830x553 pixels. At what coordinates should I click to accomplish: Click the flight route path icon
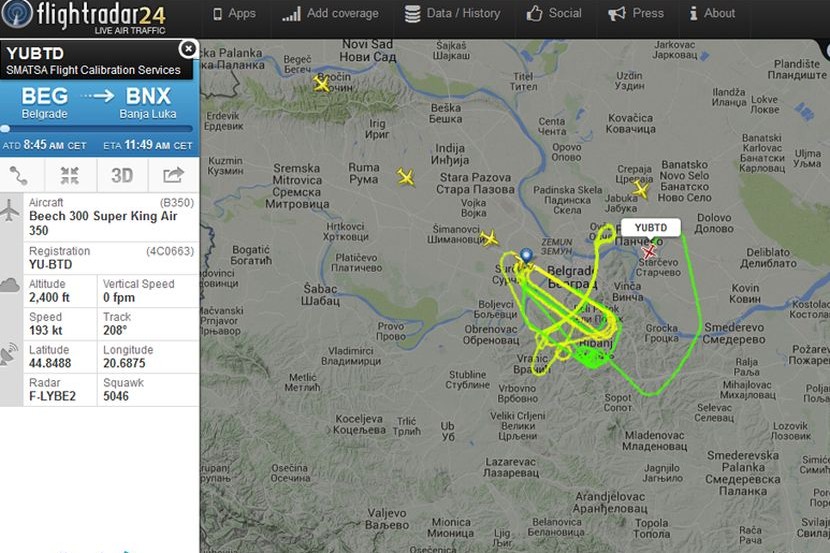tap(19, 176)
